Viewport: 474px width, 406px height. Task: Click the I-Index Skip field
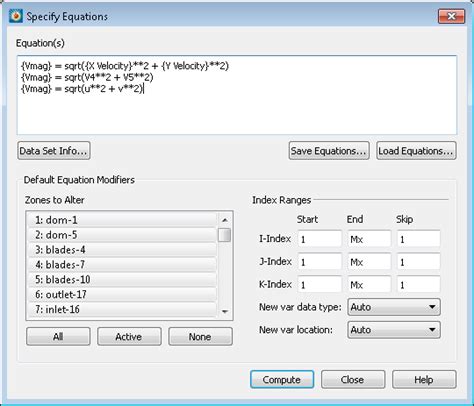coord(418,239)
